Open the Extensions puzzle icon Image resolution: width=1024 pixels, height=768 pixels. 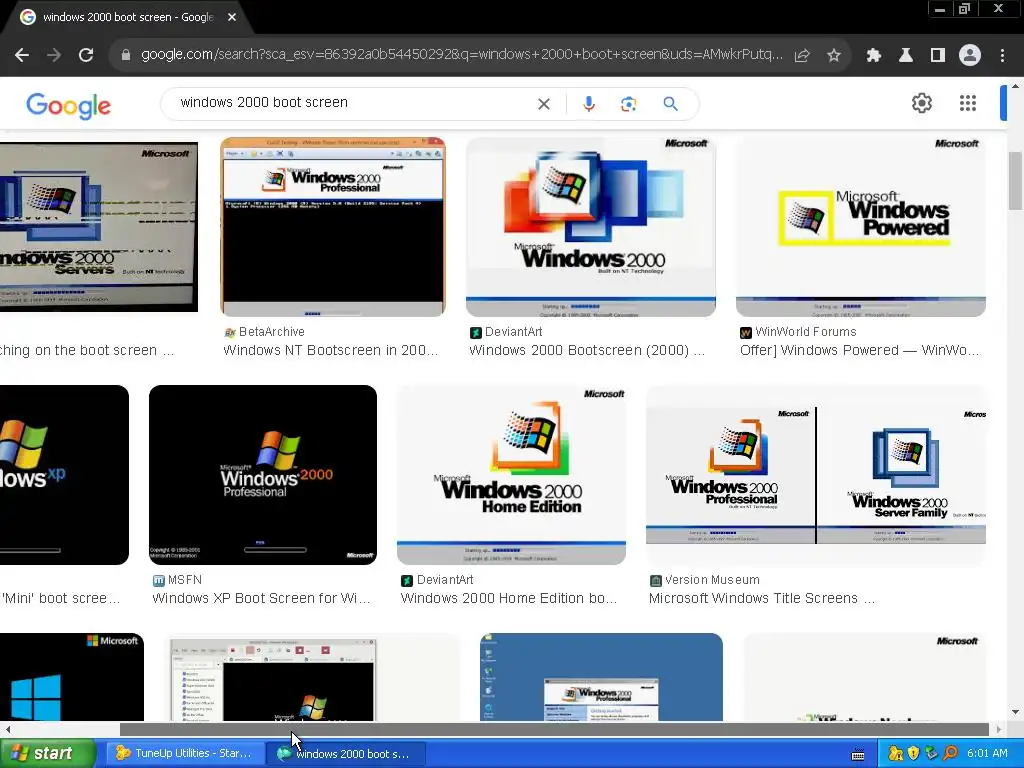[873, 56]
